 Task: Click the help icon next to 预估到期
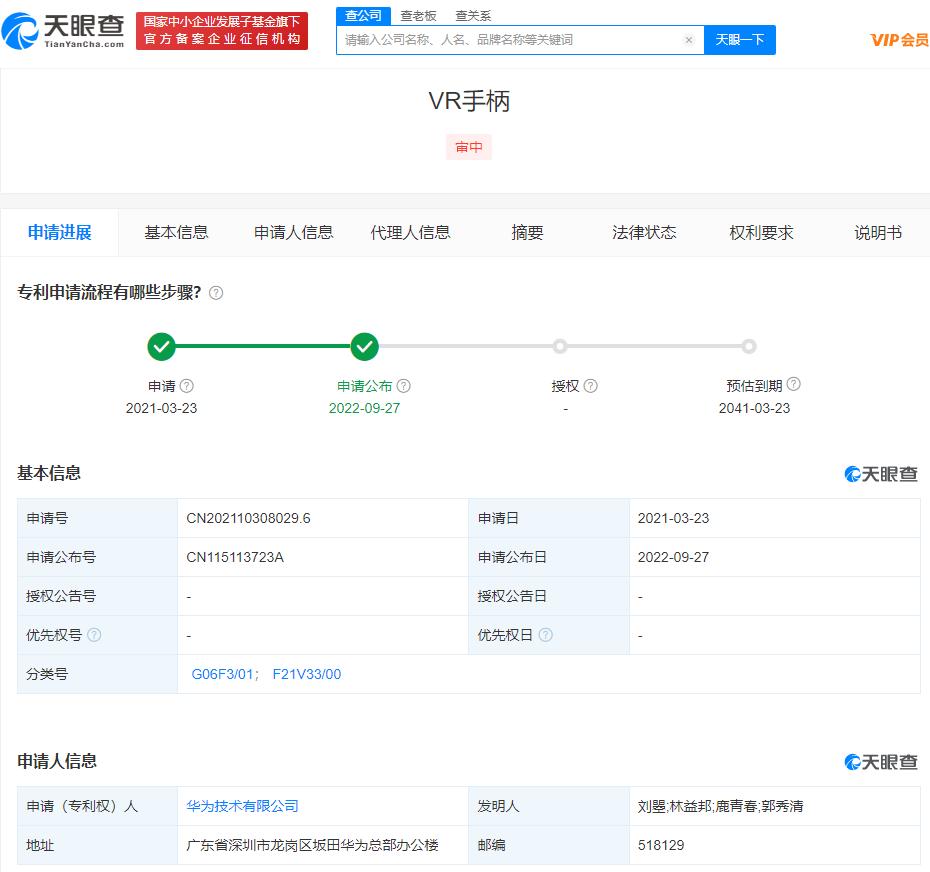tap(793, 384)
